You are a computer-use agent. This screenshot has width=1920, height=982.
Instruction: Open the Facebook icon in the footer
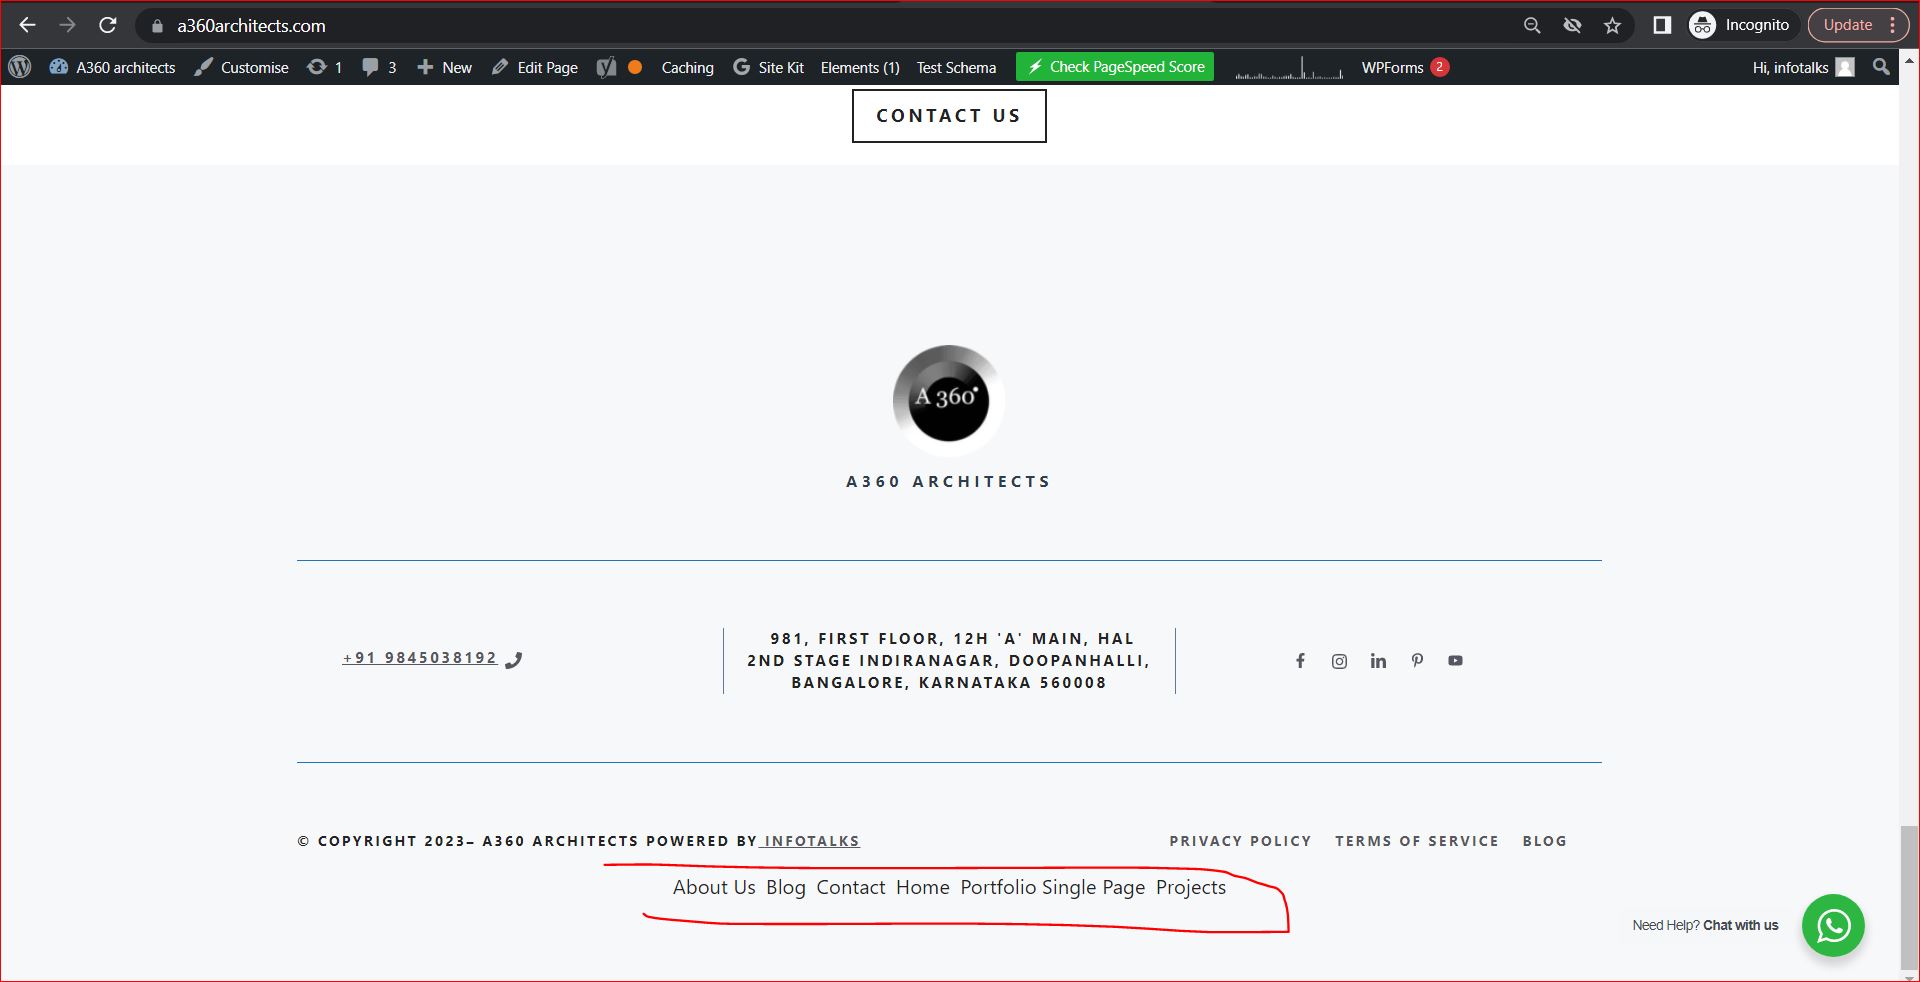[1300, 661]
